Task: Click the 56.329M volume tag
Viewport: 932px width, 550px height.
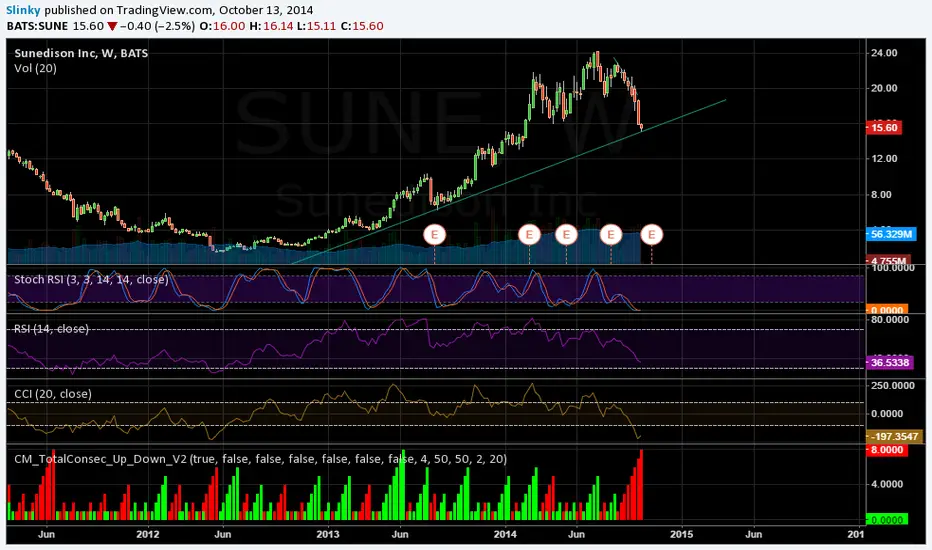Action: (890, 234)
